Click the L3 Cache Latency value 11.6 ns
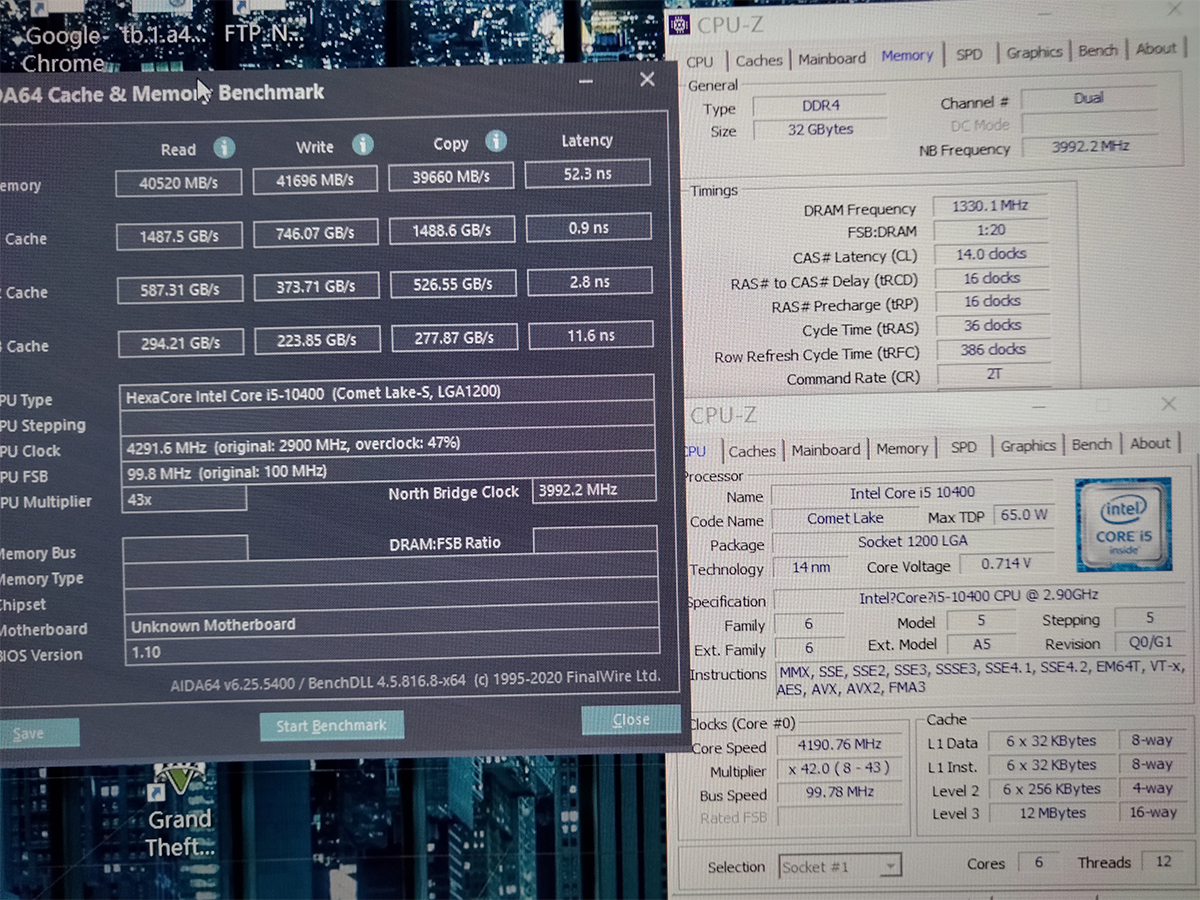Viewport: 1200px width, 900px height. click(x=590, y=335)
